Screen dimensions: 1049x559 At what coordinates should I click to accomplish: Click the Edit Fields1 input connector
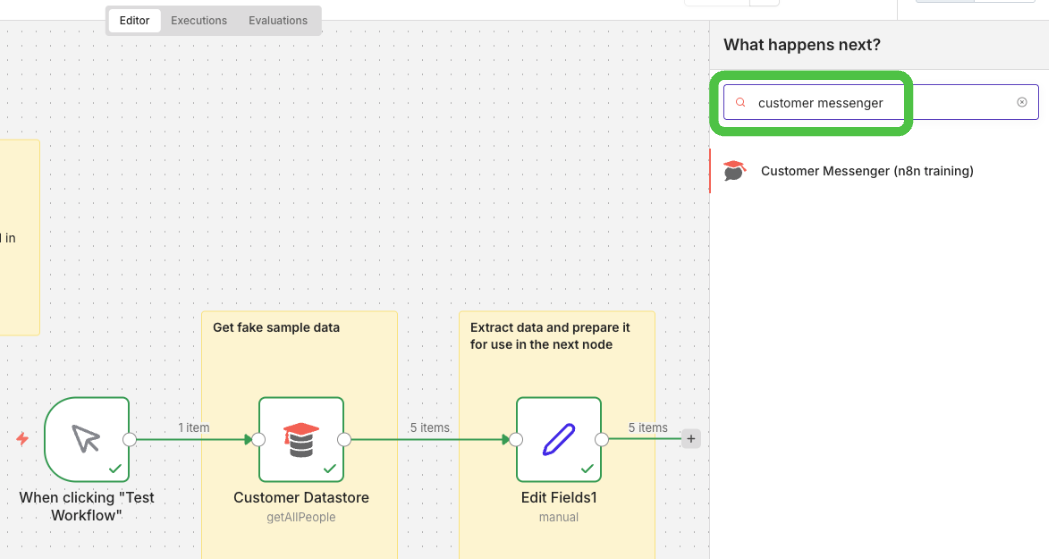pos(516,439)
